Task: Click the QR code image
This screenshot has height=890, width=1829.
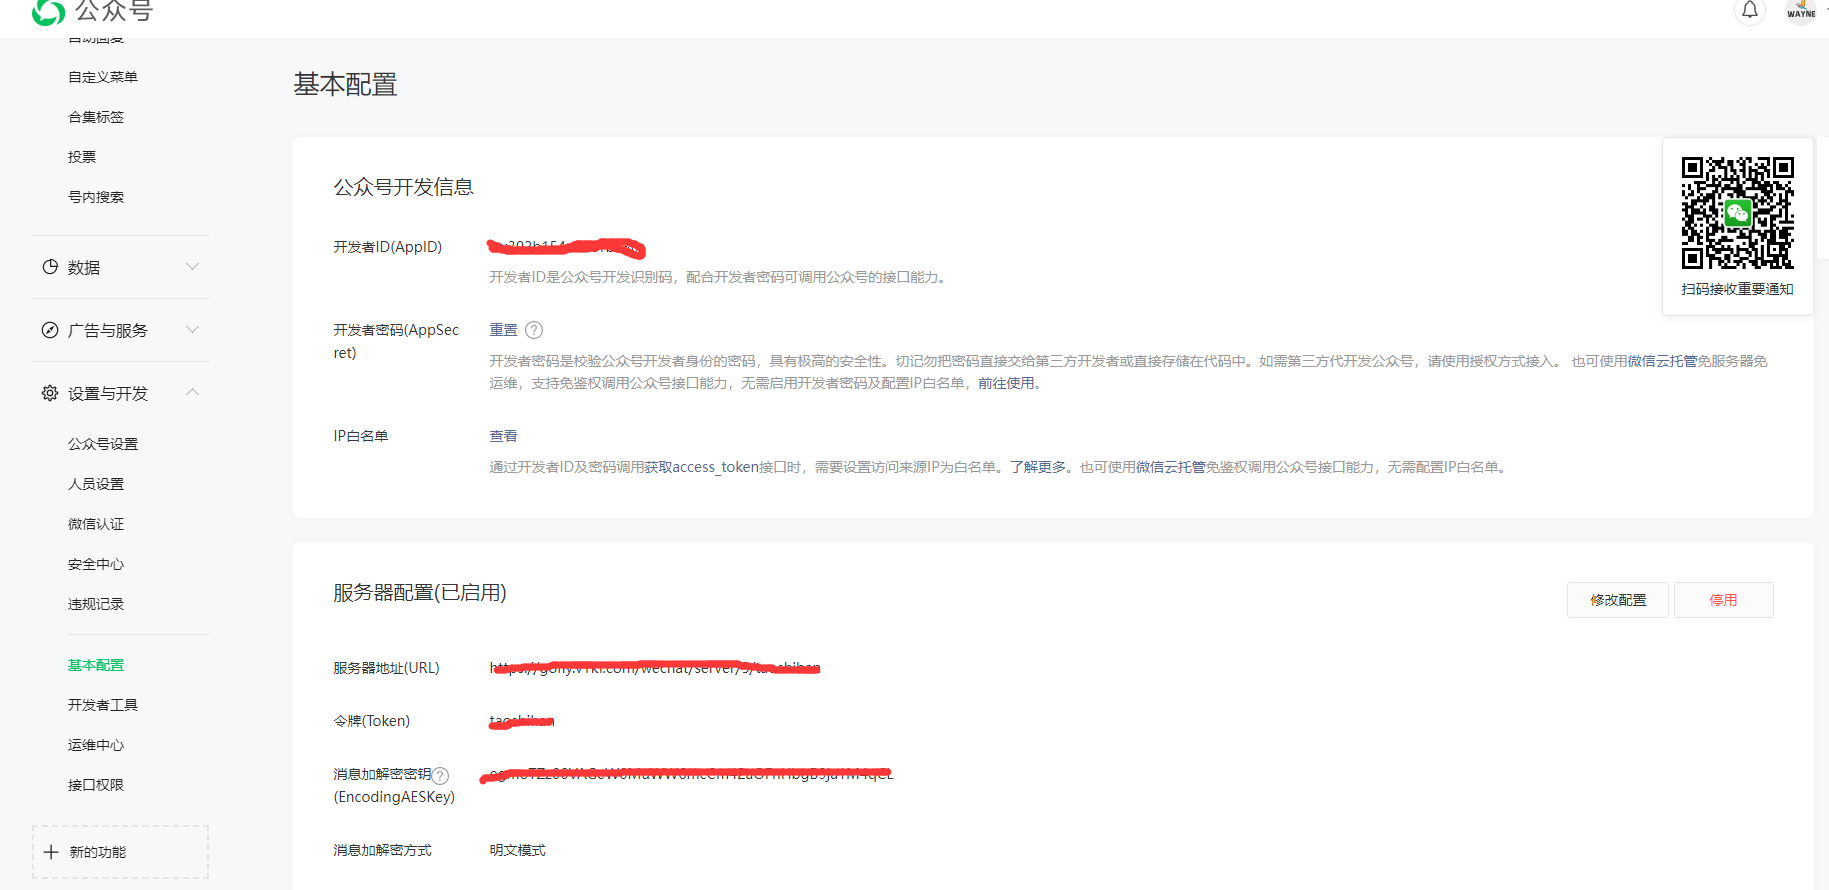Action: 1737,213
